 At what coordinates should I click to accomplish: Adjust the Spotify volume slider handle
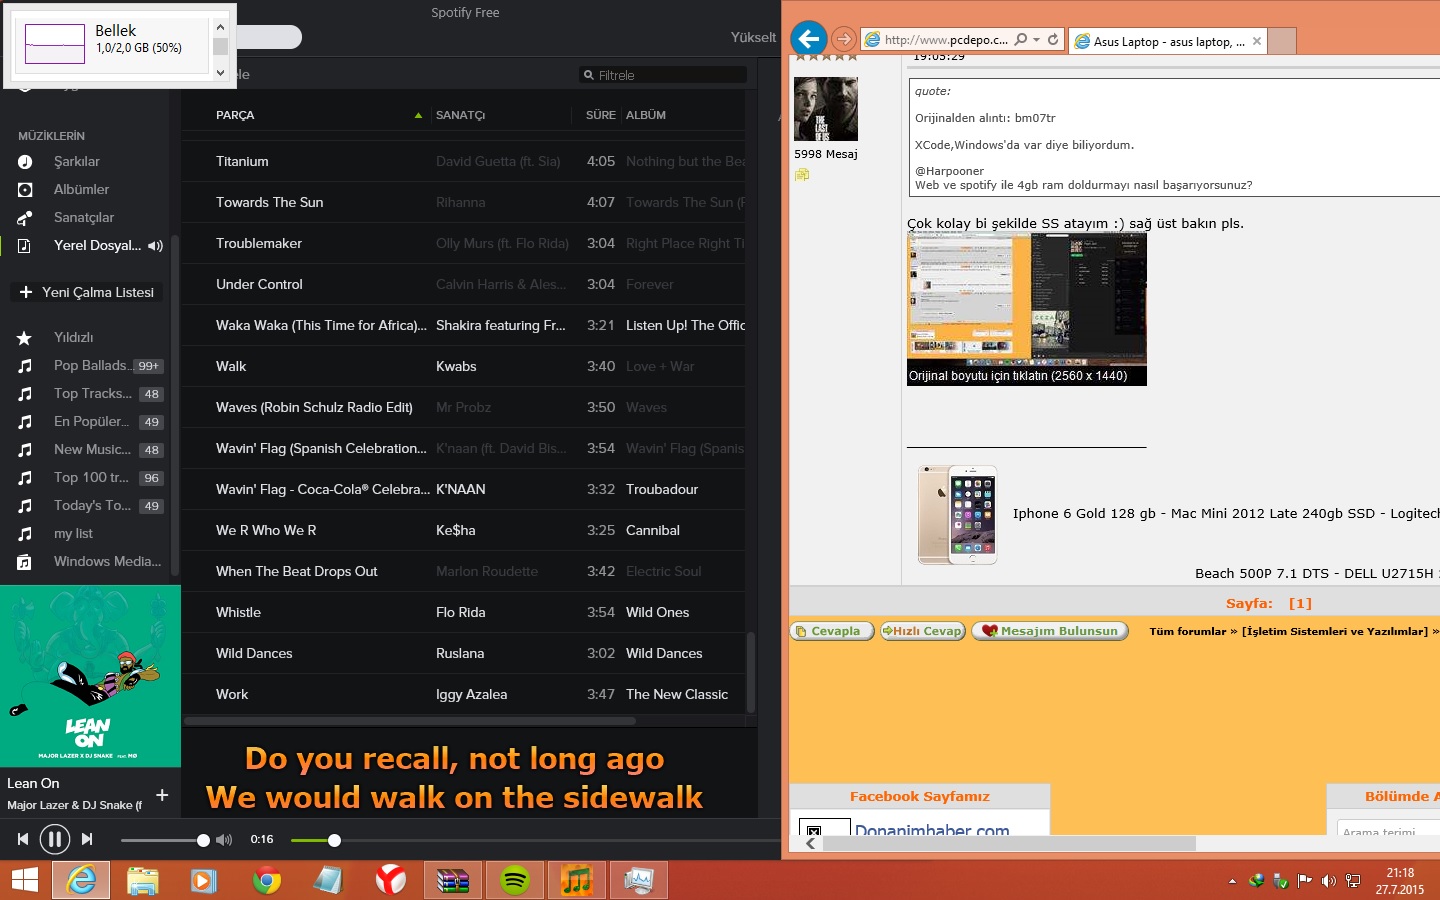pos(203,840)
